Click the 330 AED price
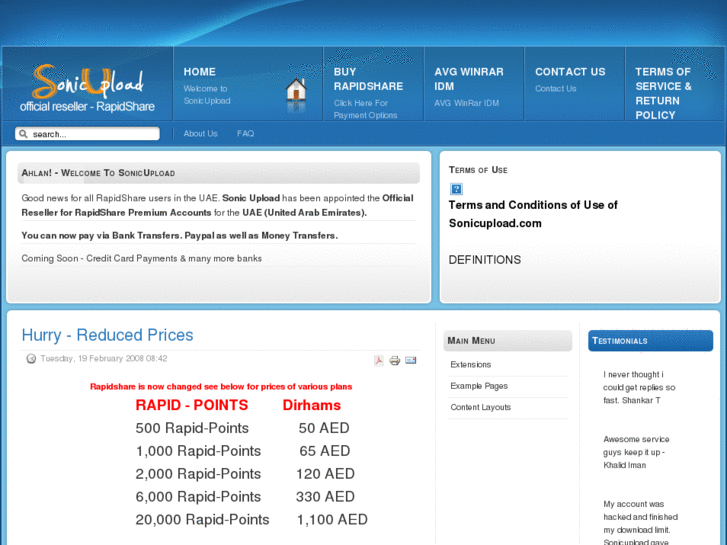 (x=325, y=496)
